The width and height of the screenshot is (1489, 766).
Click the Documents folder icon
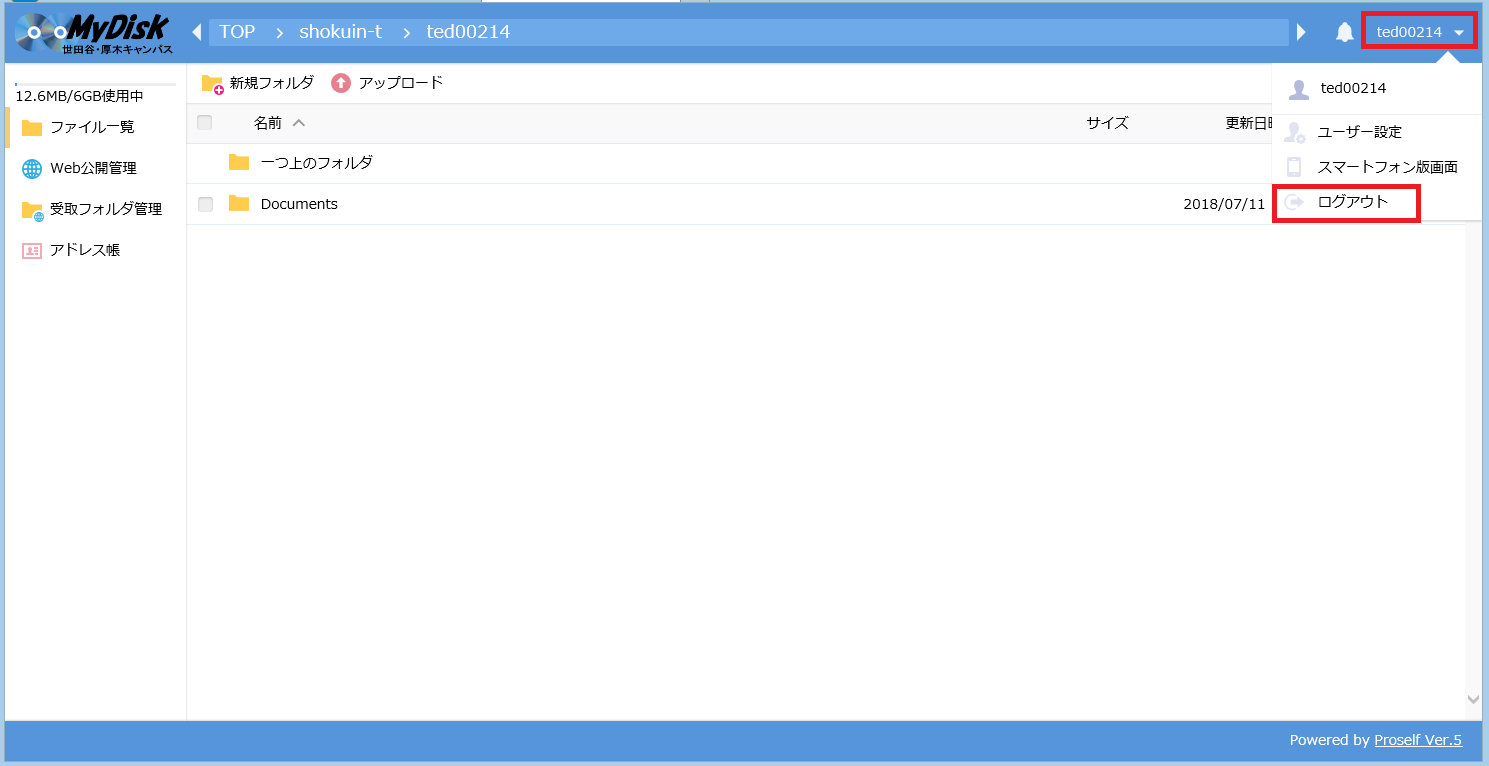[x=239, y=204]
